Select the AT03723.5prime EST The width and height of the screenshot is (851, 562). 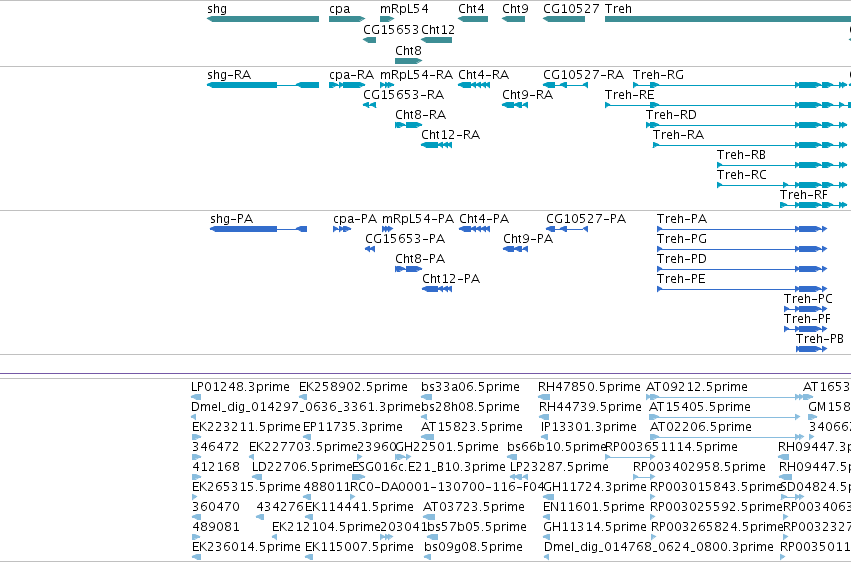pos(428,517)
